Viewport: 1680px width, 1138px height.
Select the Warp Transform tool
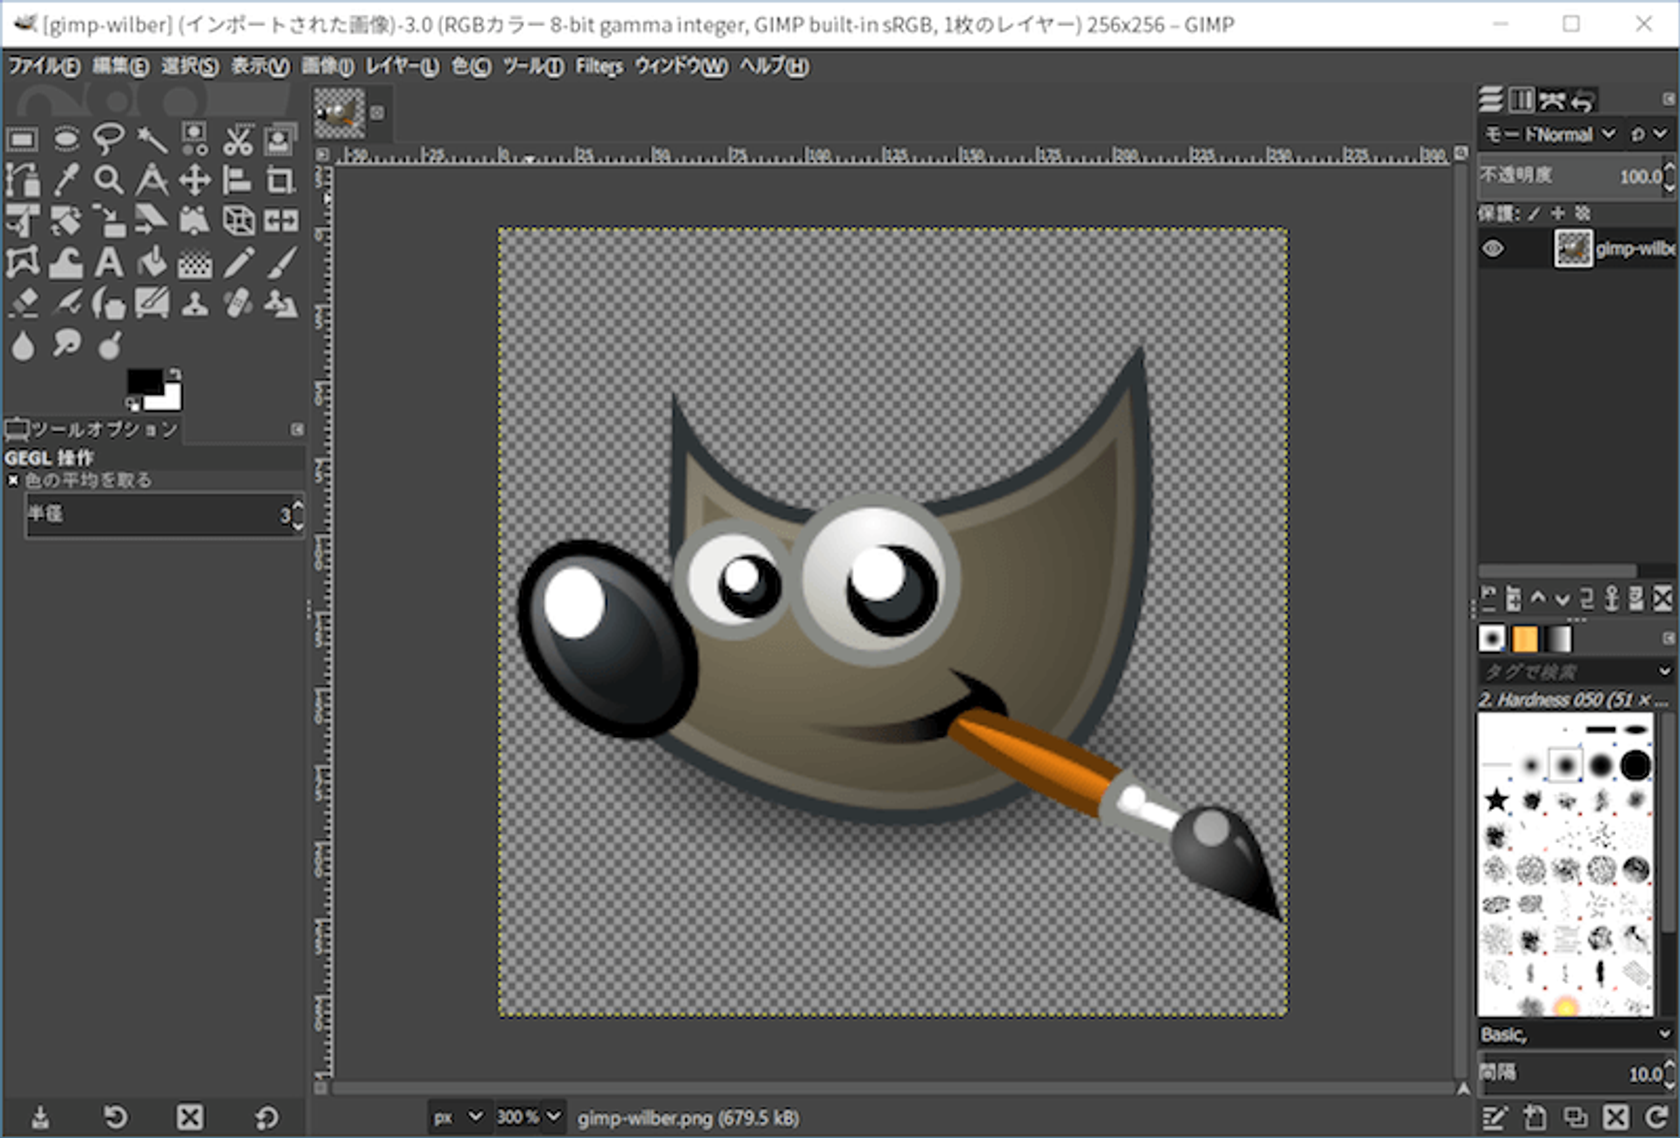[x=66, y=262]
